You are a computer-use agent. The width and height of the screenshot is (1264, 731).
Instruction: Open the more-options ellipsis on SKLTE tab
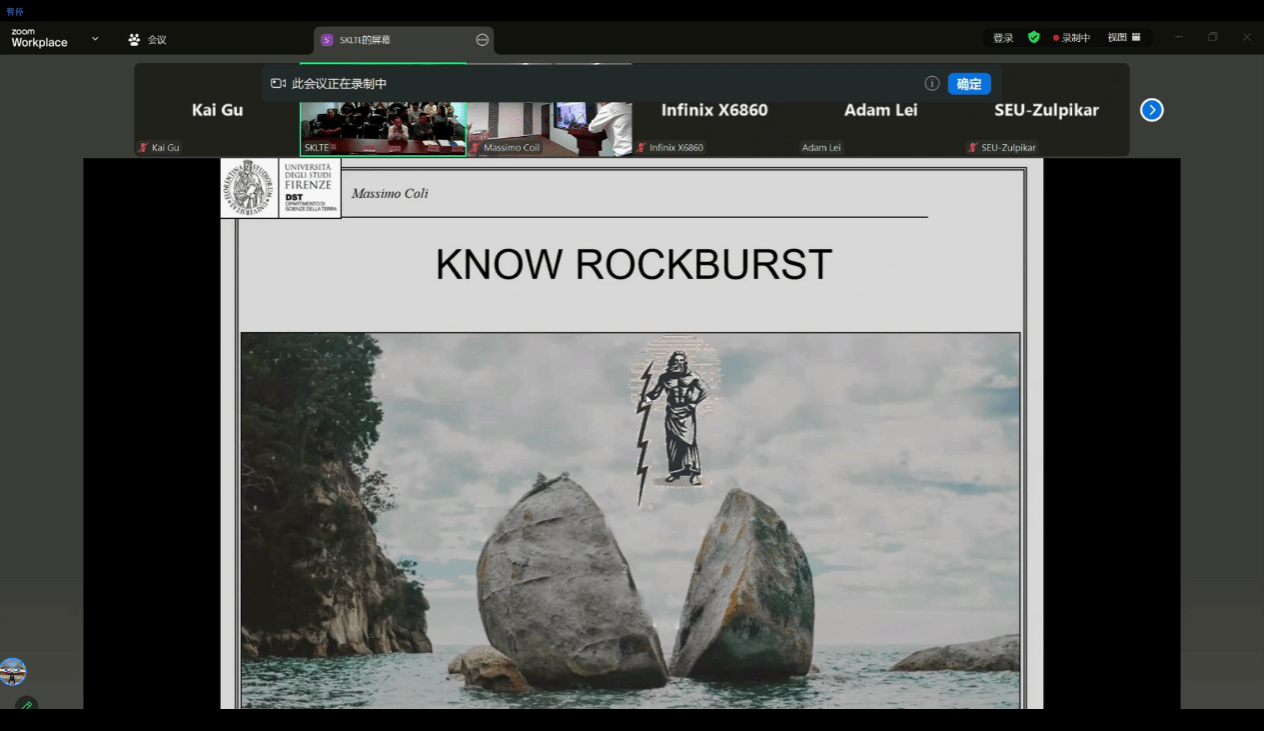tap(482, 40)
